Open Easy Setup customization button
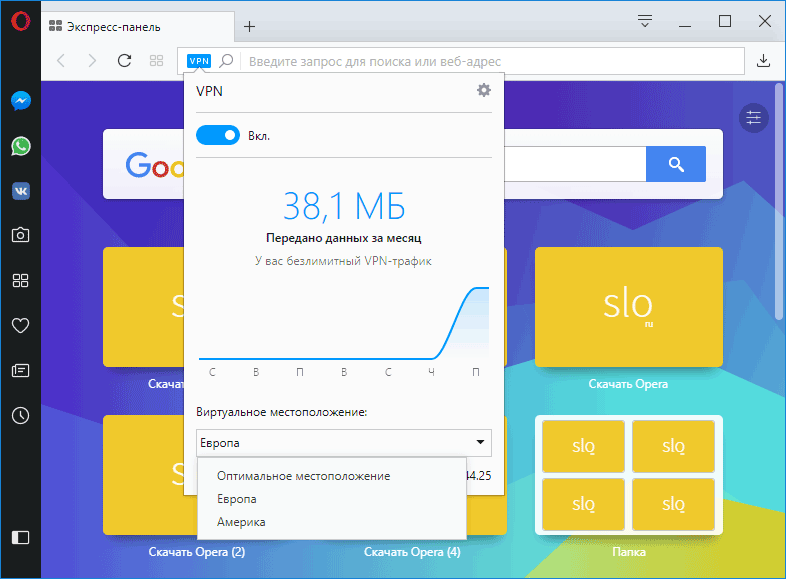Viewport: 786px width, 579px height. click(x=753, y=118)
